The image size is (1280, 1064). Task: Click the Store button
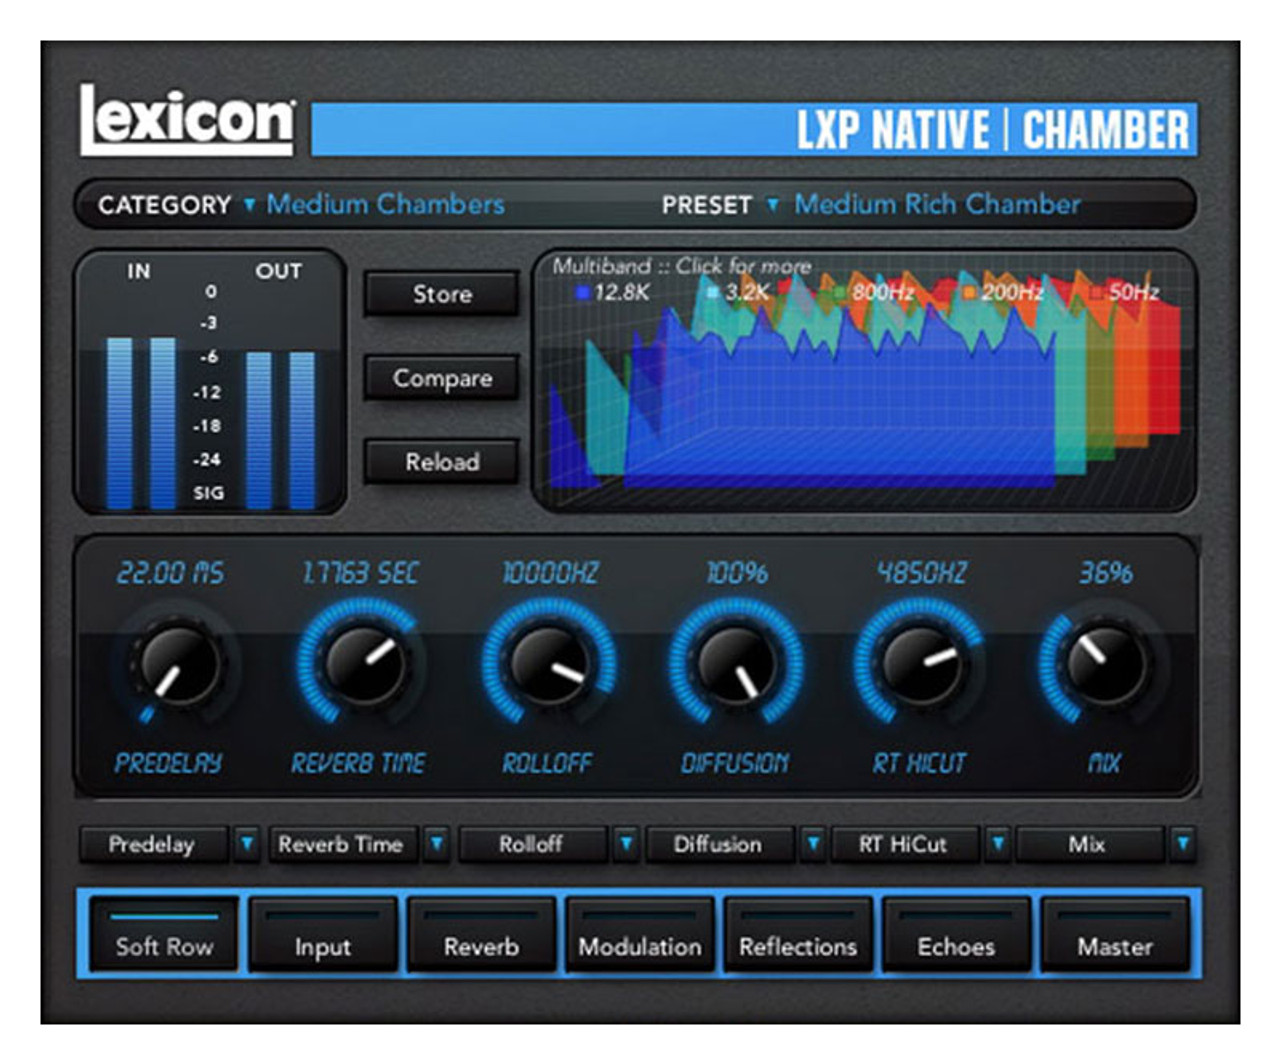pyautogui.click(x=441, y=294)
